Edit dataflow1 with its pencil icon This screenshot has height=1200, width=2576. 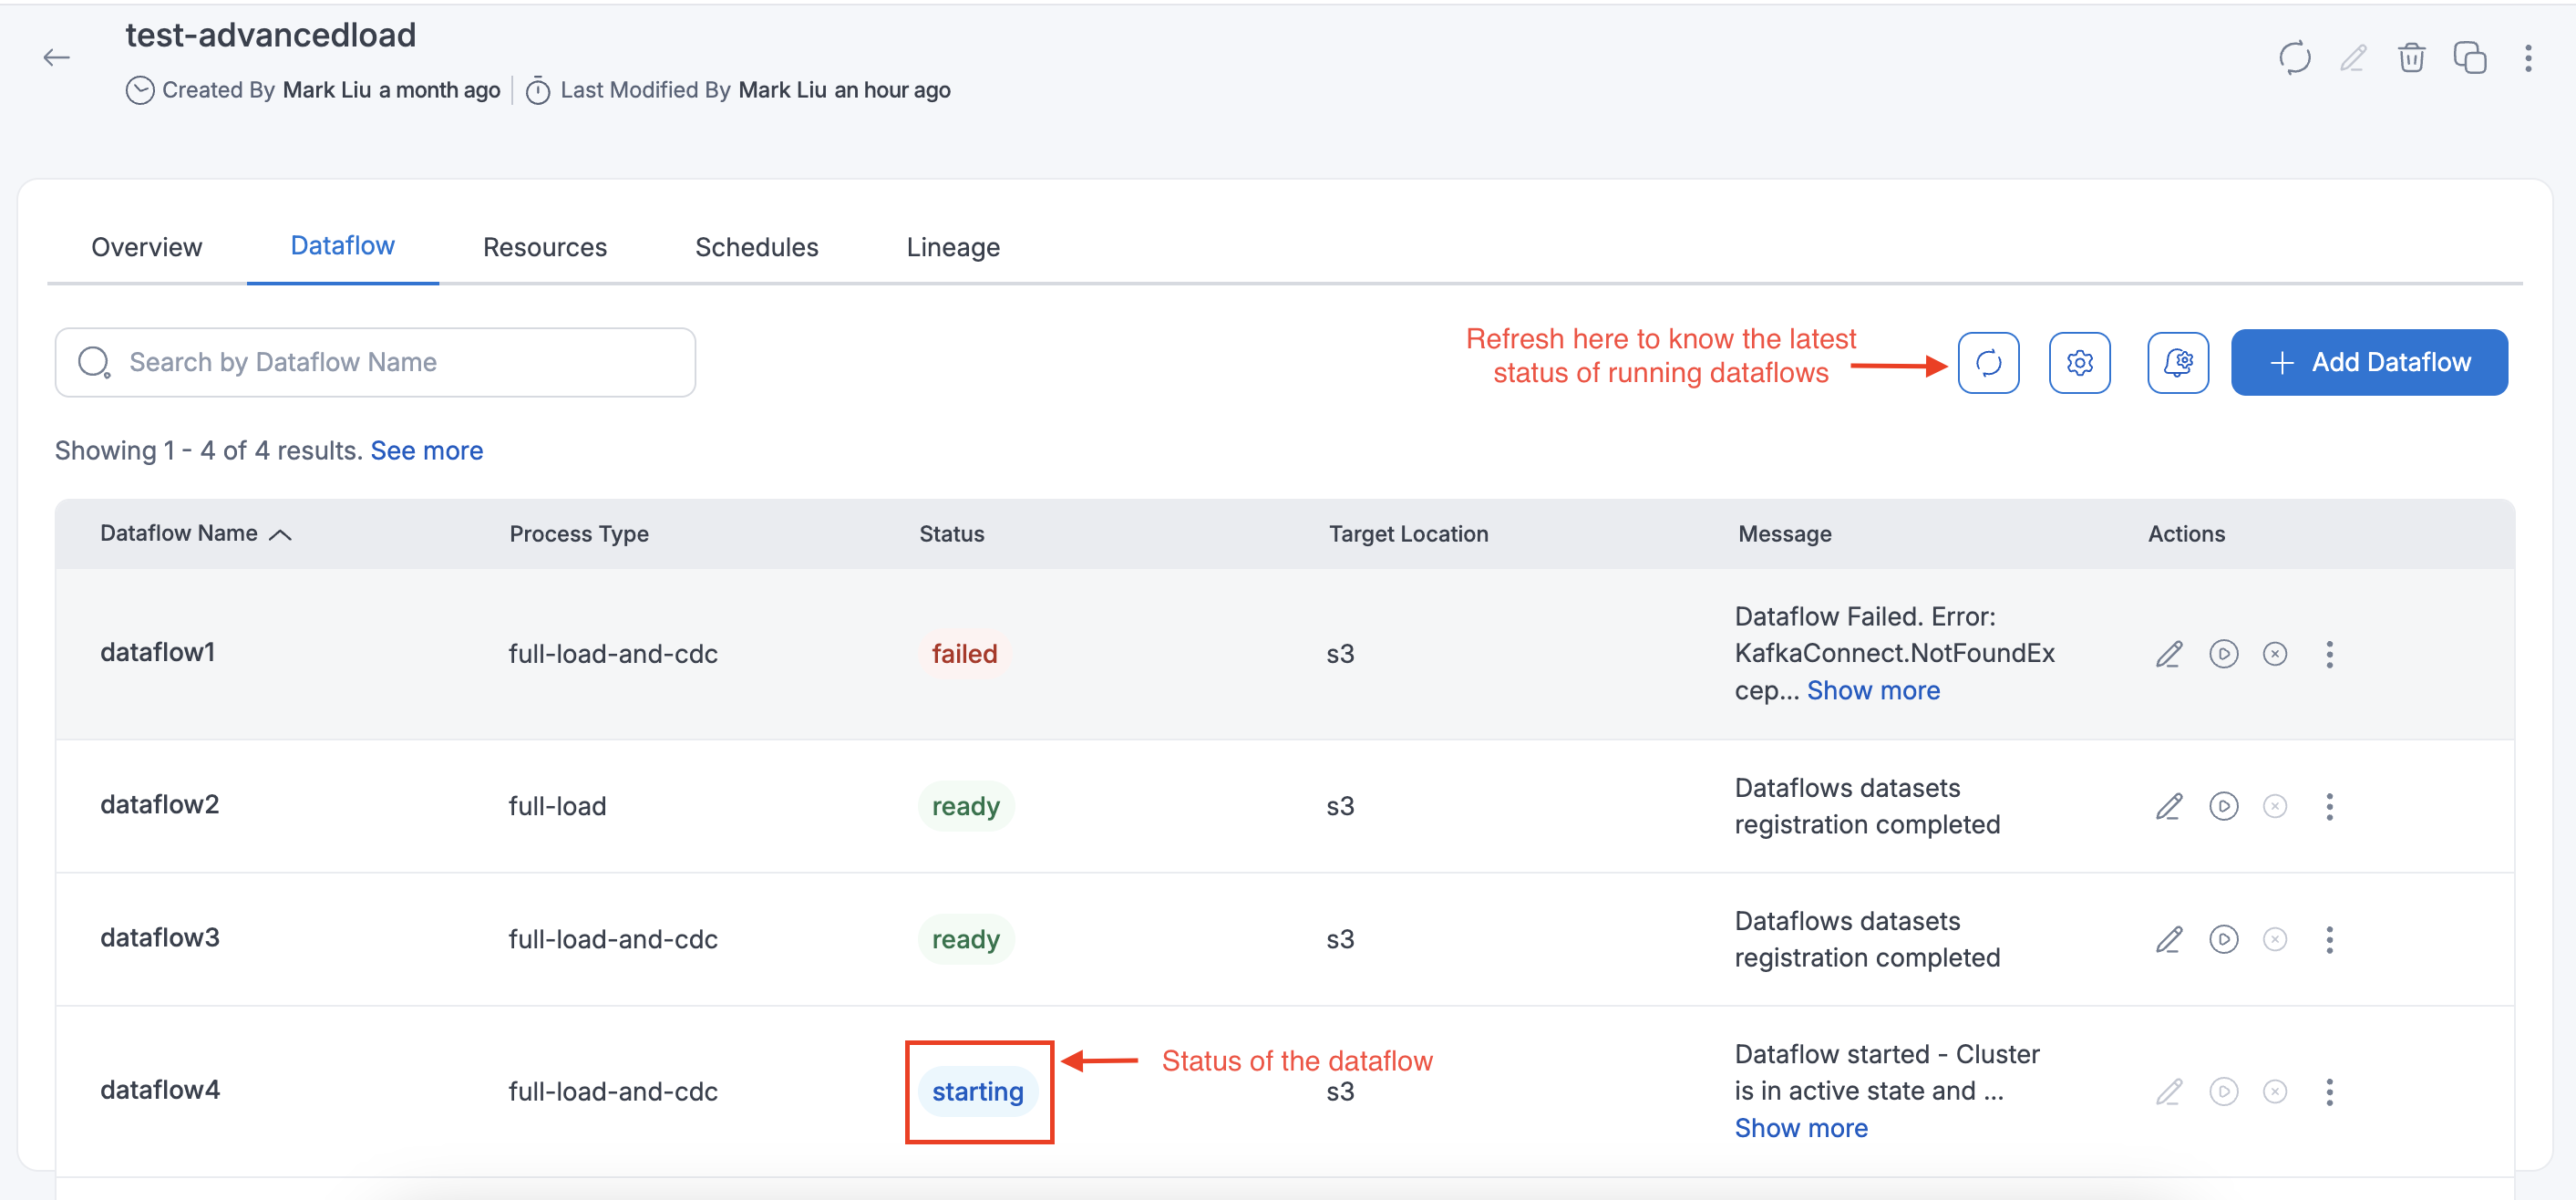[2168, 654]
